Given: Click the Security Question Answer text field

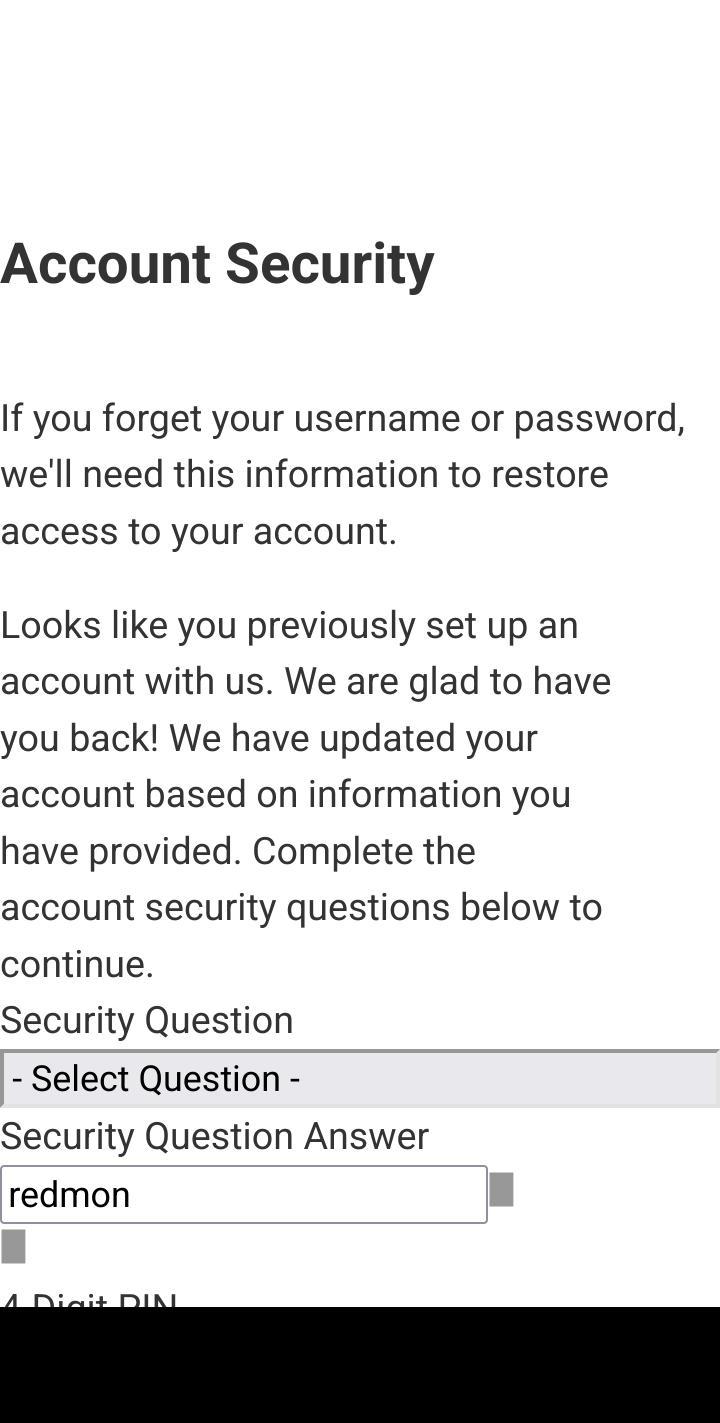Looking at the screenshot, I should pyautogui.click(x=243, y=1194).
